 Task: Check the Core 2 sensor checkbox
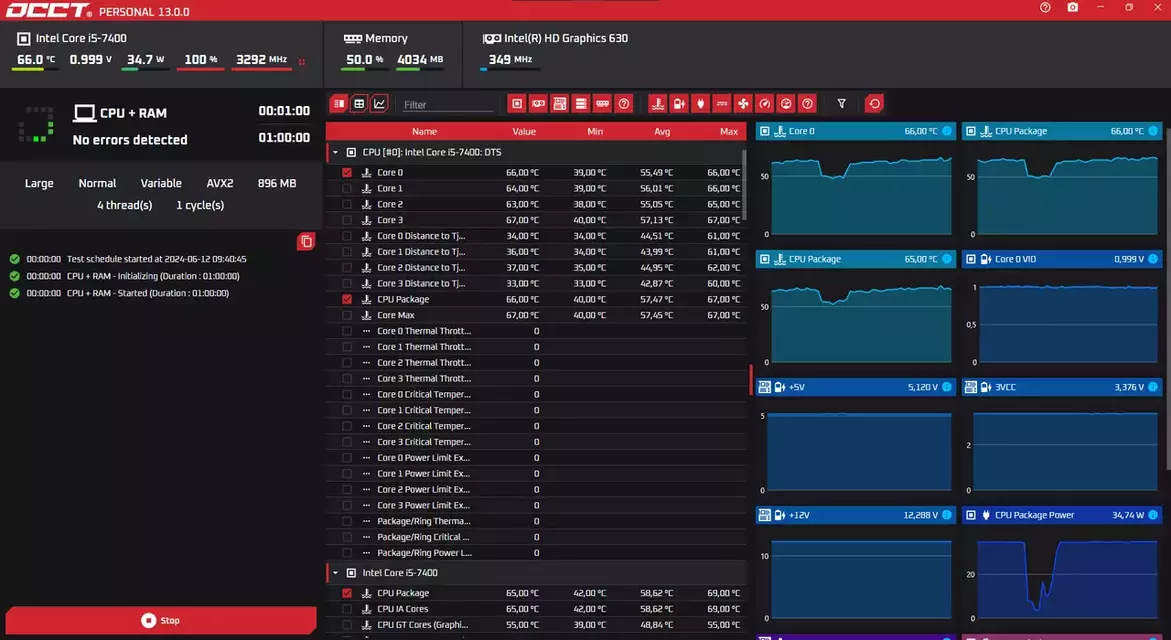point(347,204)
